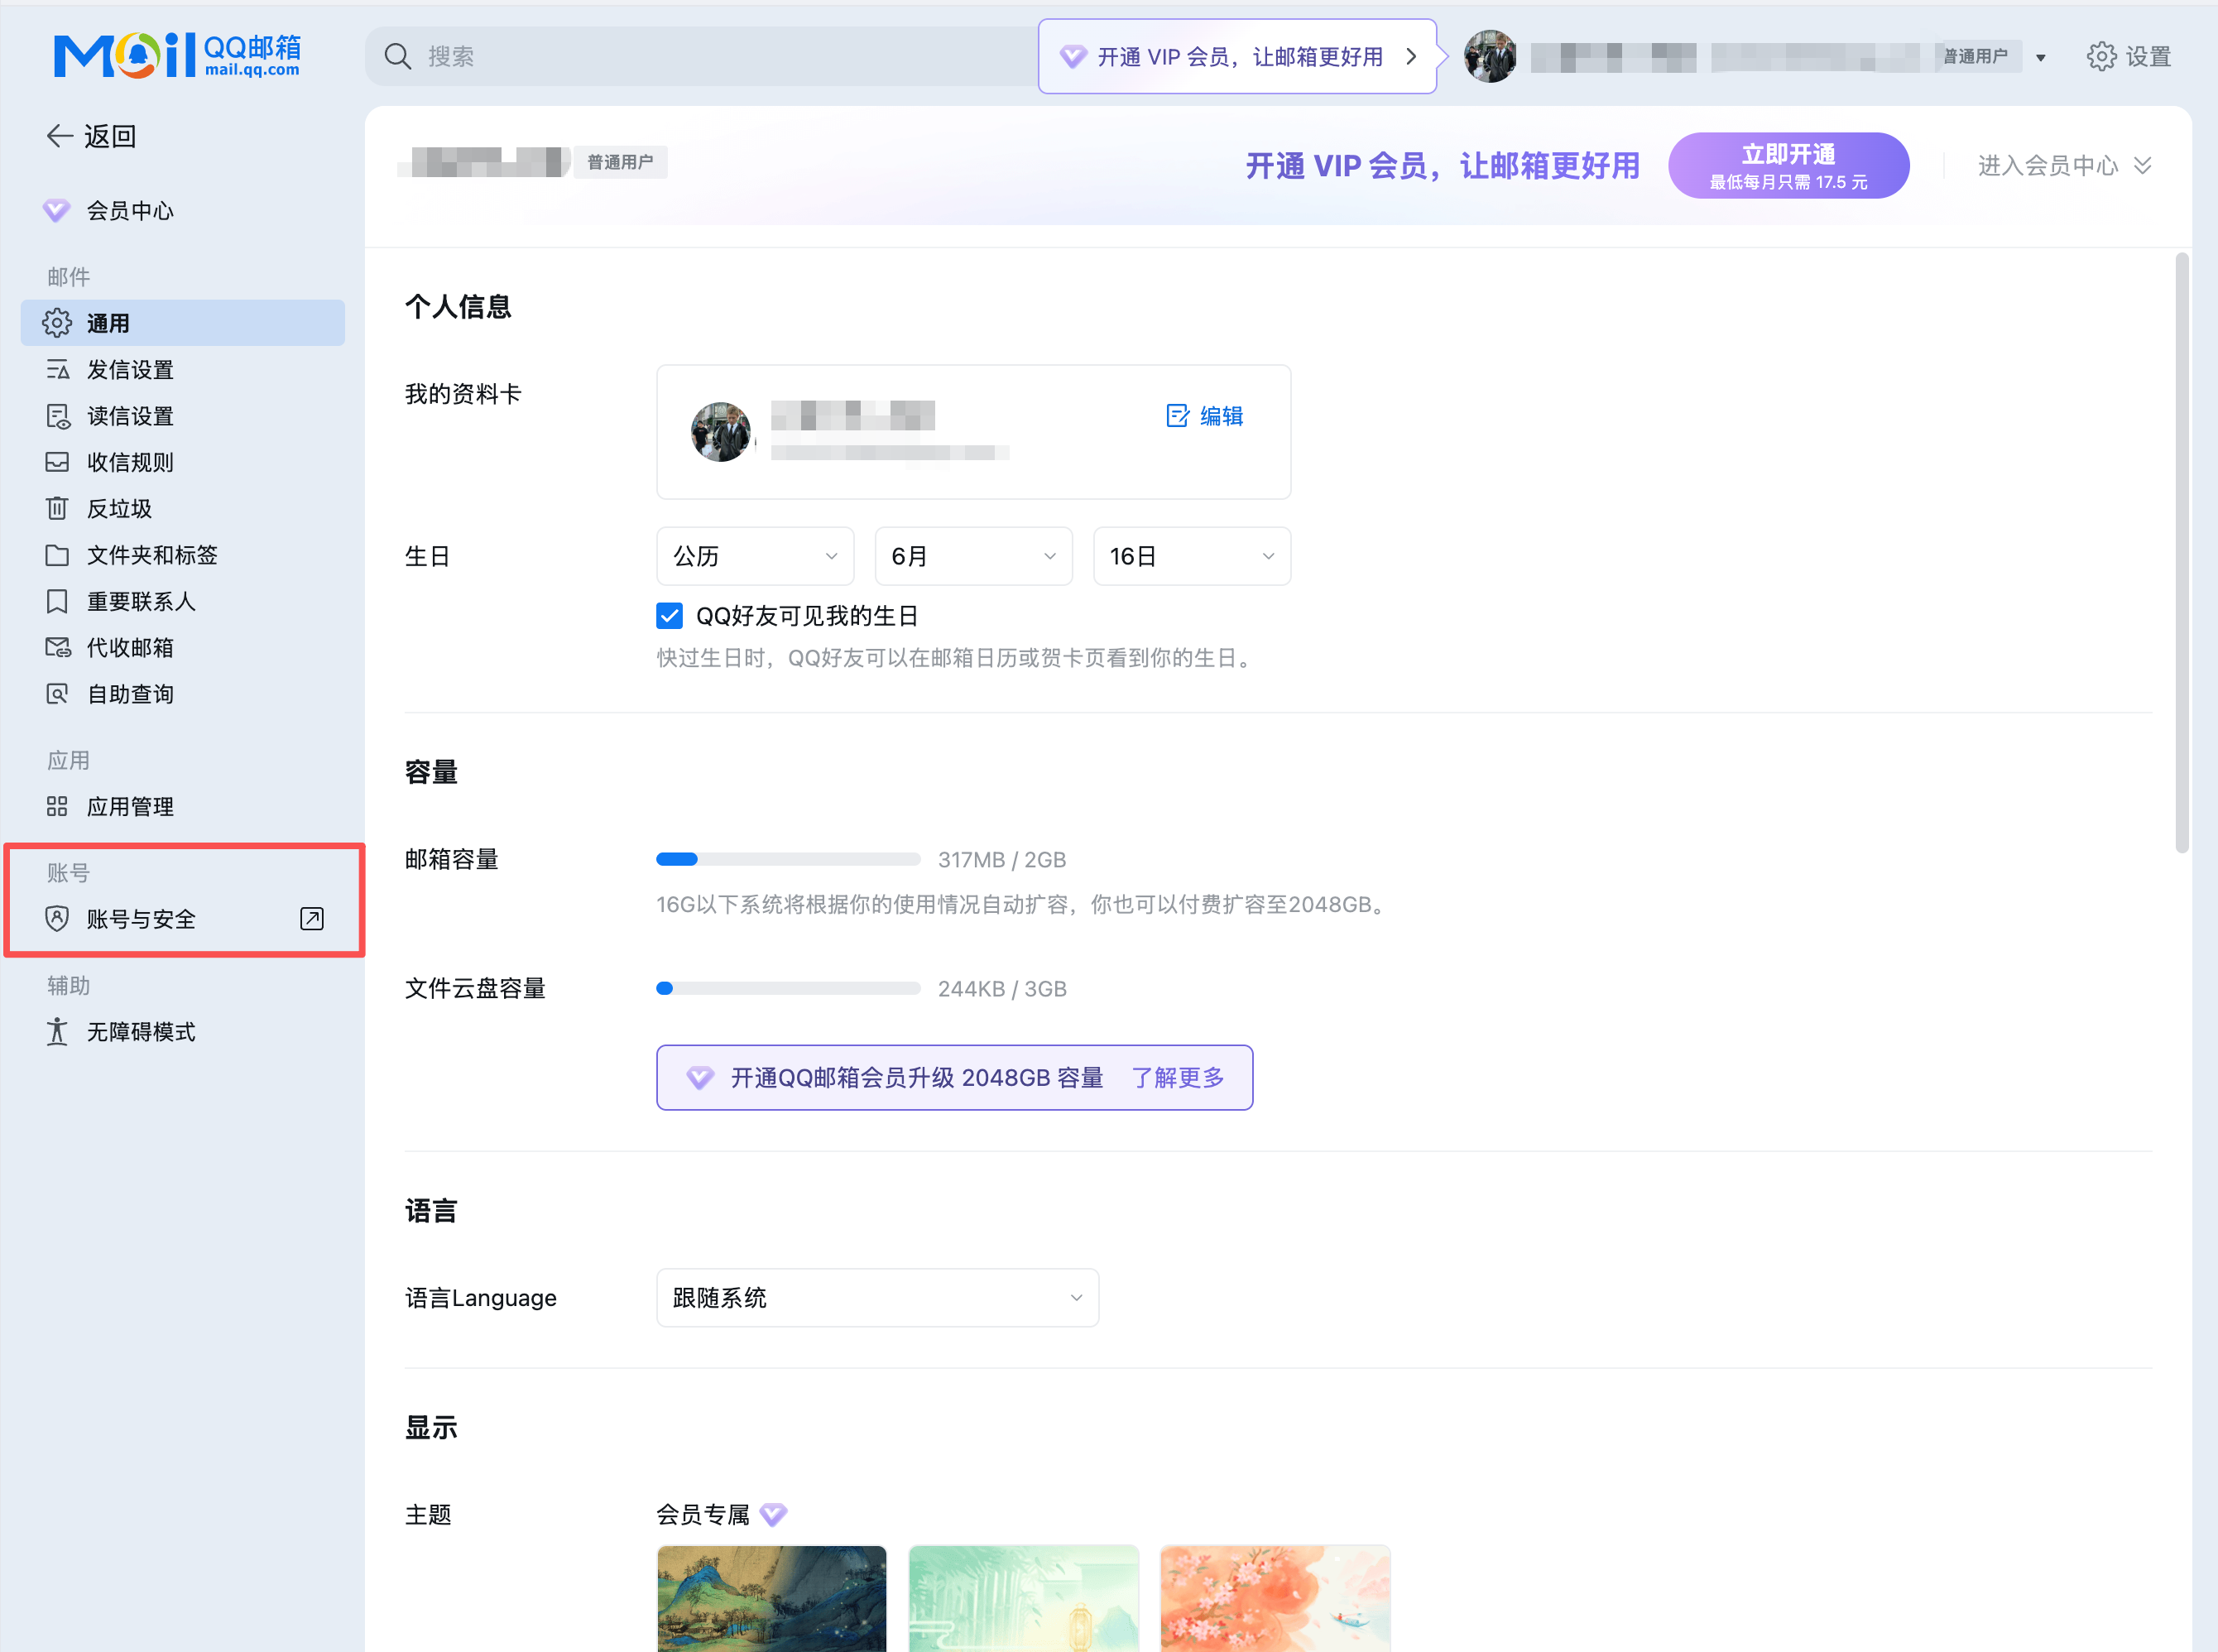Click the 账号与安全 shield icon

click(57, 918)
